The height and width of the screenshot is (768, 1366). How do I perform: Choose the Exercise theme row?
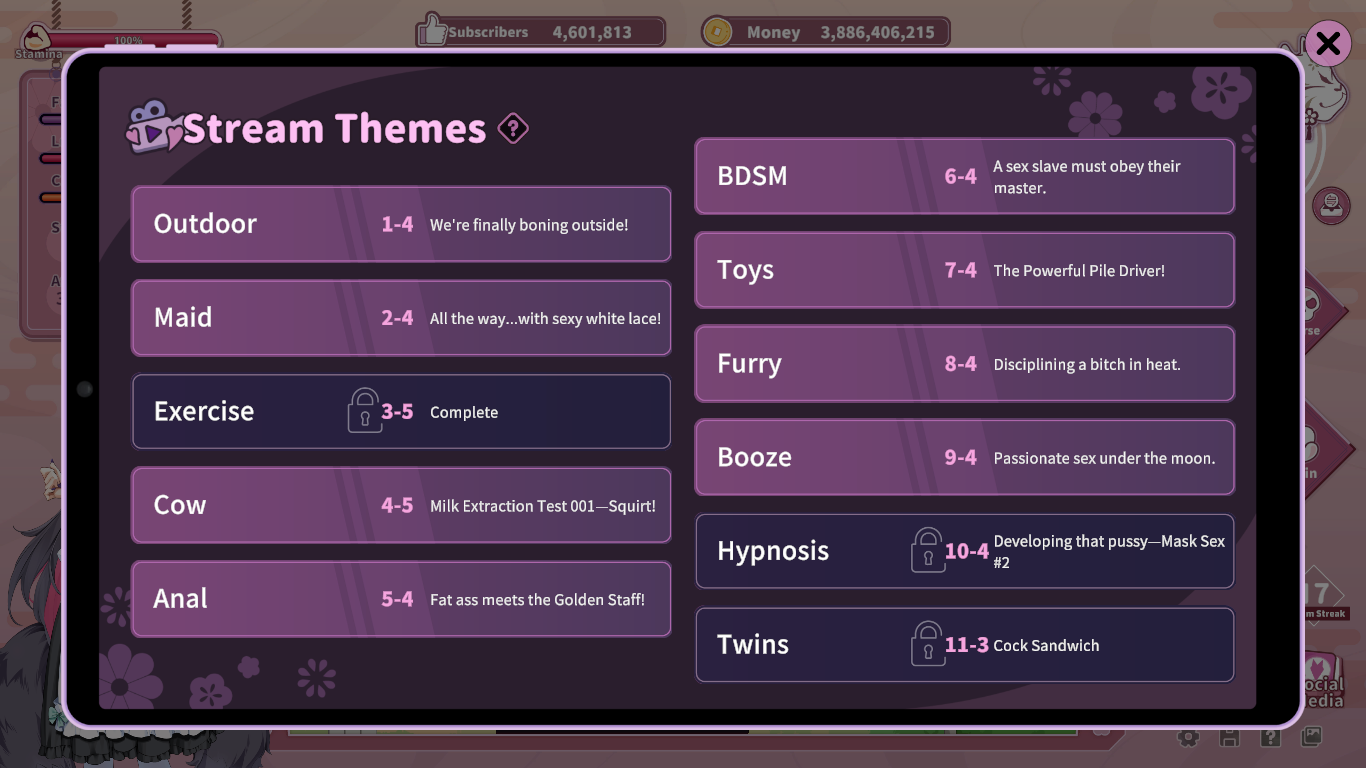point(401,412)
